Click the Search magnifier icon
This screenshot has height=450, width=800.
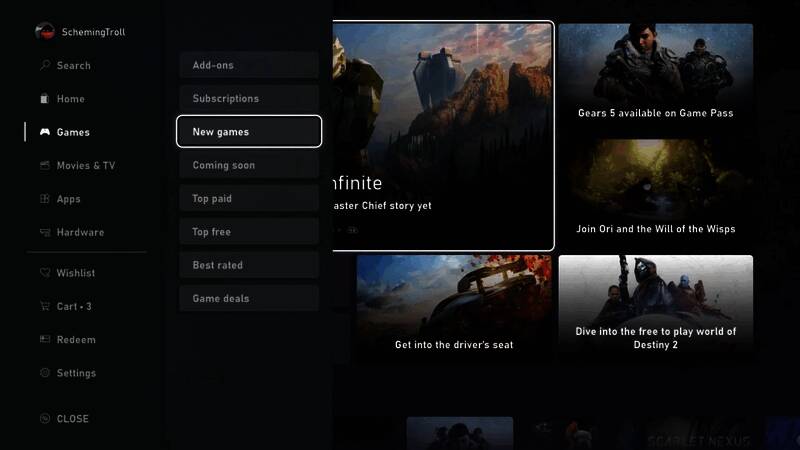pyautogui.click(x=45, y=66)
